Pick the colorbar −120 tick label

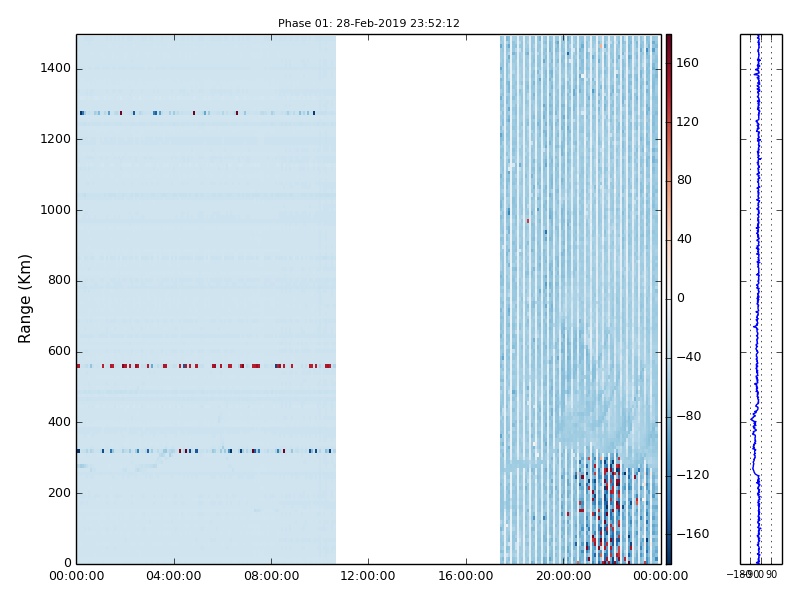[693, 475]
